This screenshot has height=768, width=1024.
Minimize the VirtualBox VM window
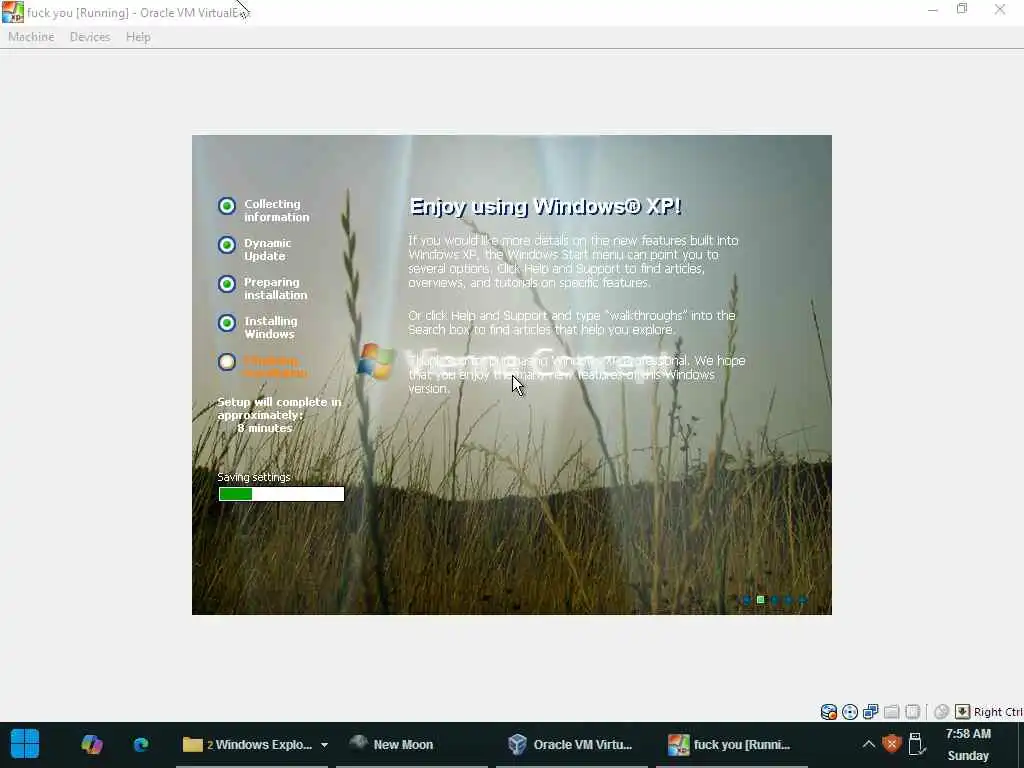pyautogui.click(x=933, y=10)
